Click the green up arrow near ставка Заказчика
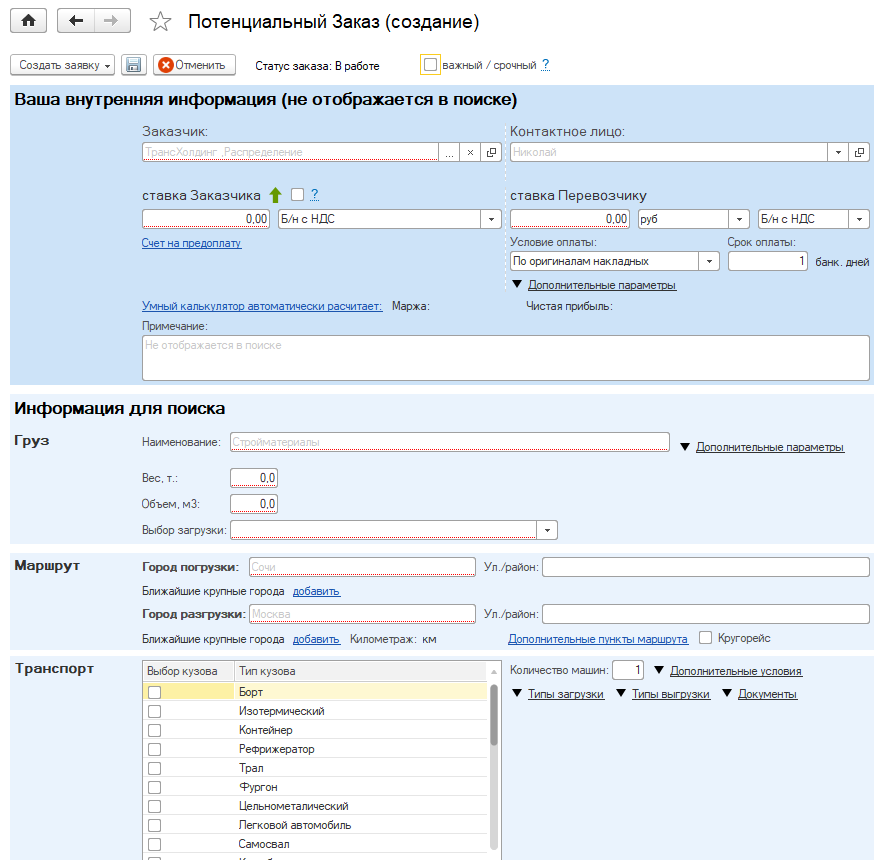The image size is (879, 867). pos(275,195)
